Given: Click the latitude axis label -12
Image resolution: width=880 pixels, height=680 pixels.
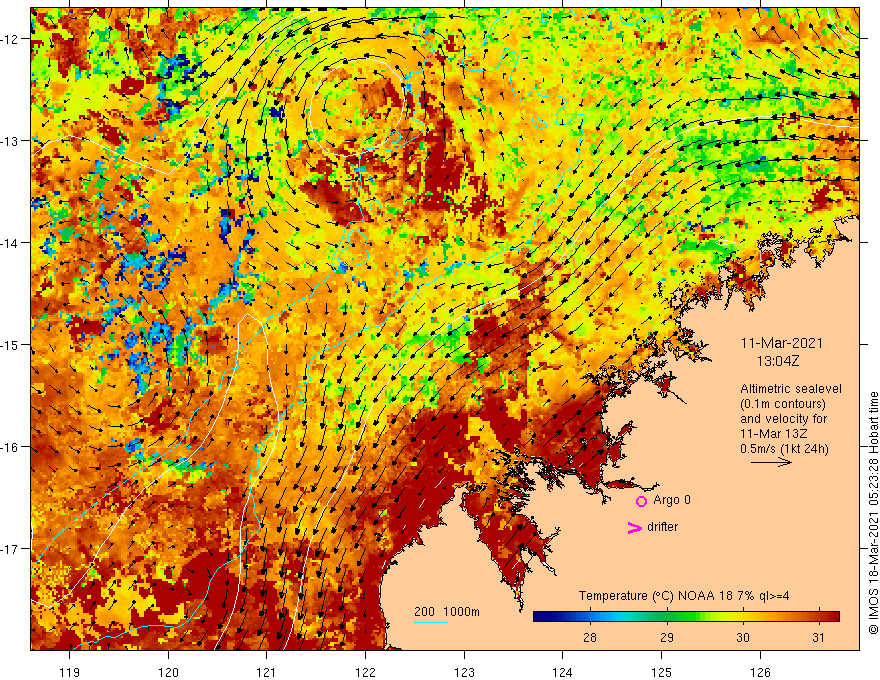Looking at the screenshot, I should (10, 39).
